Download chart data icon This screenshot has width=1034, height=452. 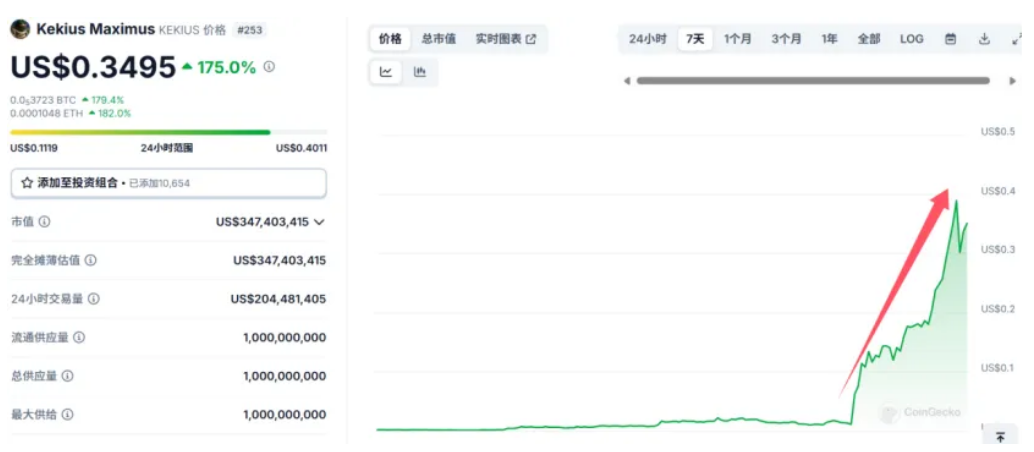[x=984, y=39]
